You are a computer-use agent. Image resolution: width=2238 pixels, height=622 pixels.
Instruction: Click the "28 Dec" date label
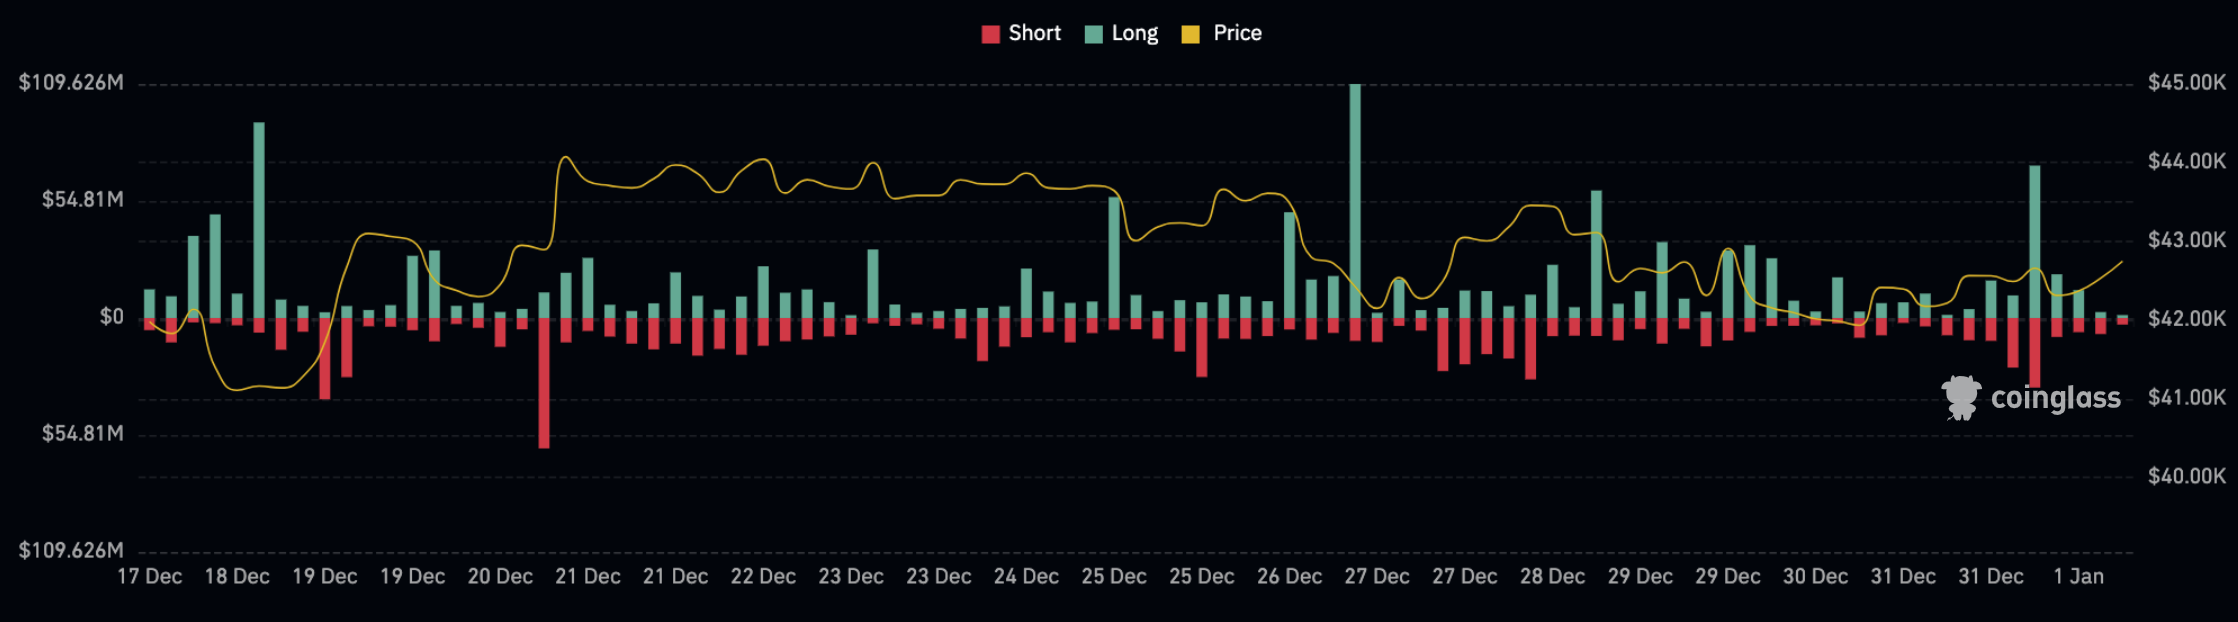pyautogui.click(x=1552, y=577)
